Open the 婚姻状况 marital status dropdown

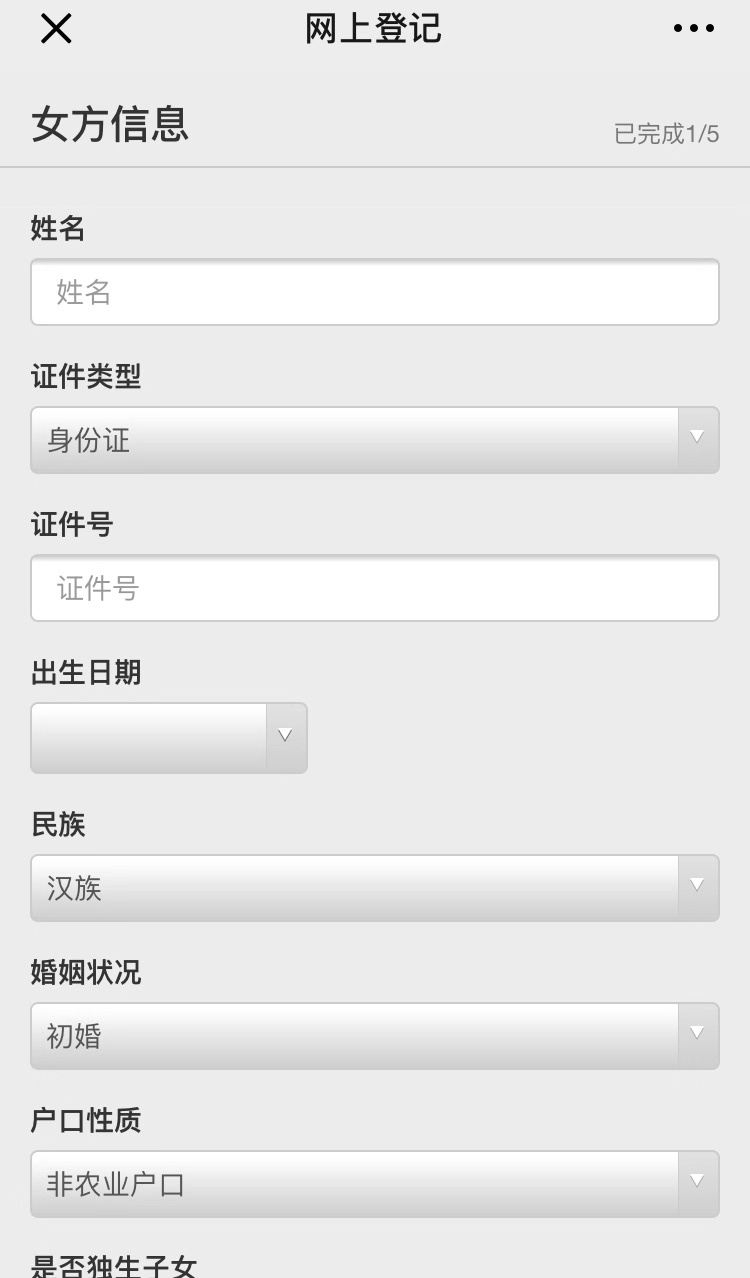point(375,1036)
